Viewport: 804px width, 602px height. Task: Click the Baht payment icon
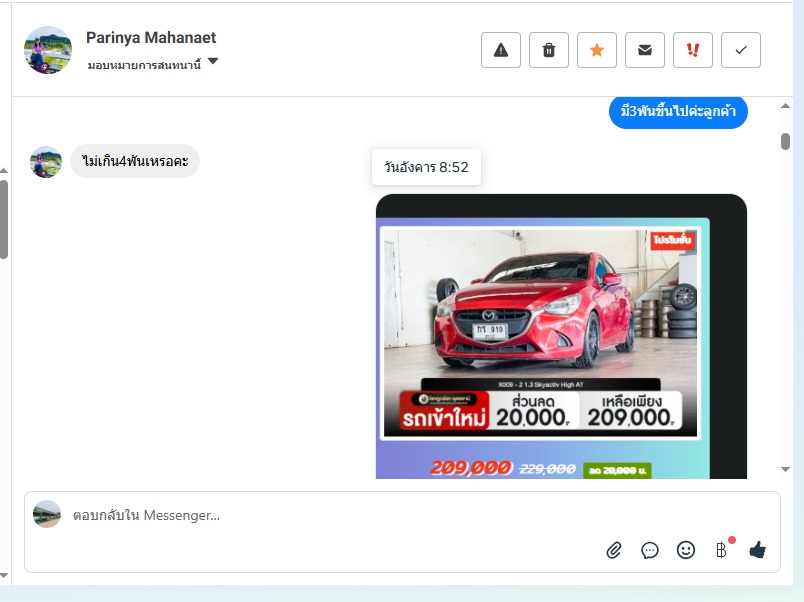pyautogui.click(x=721, y=550)
